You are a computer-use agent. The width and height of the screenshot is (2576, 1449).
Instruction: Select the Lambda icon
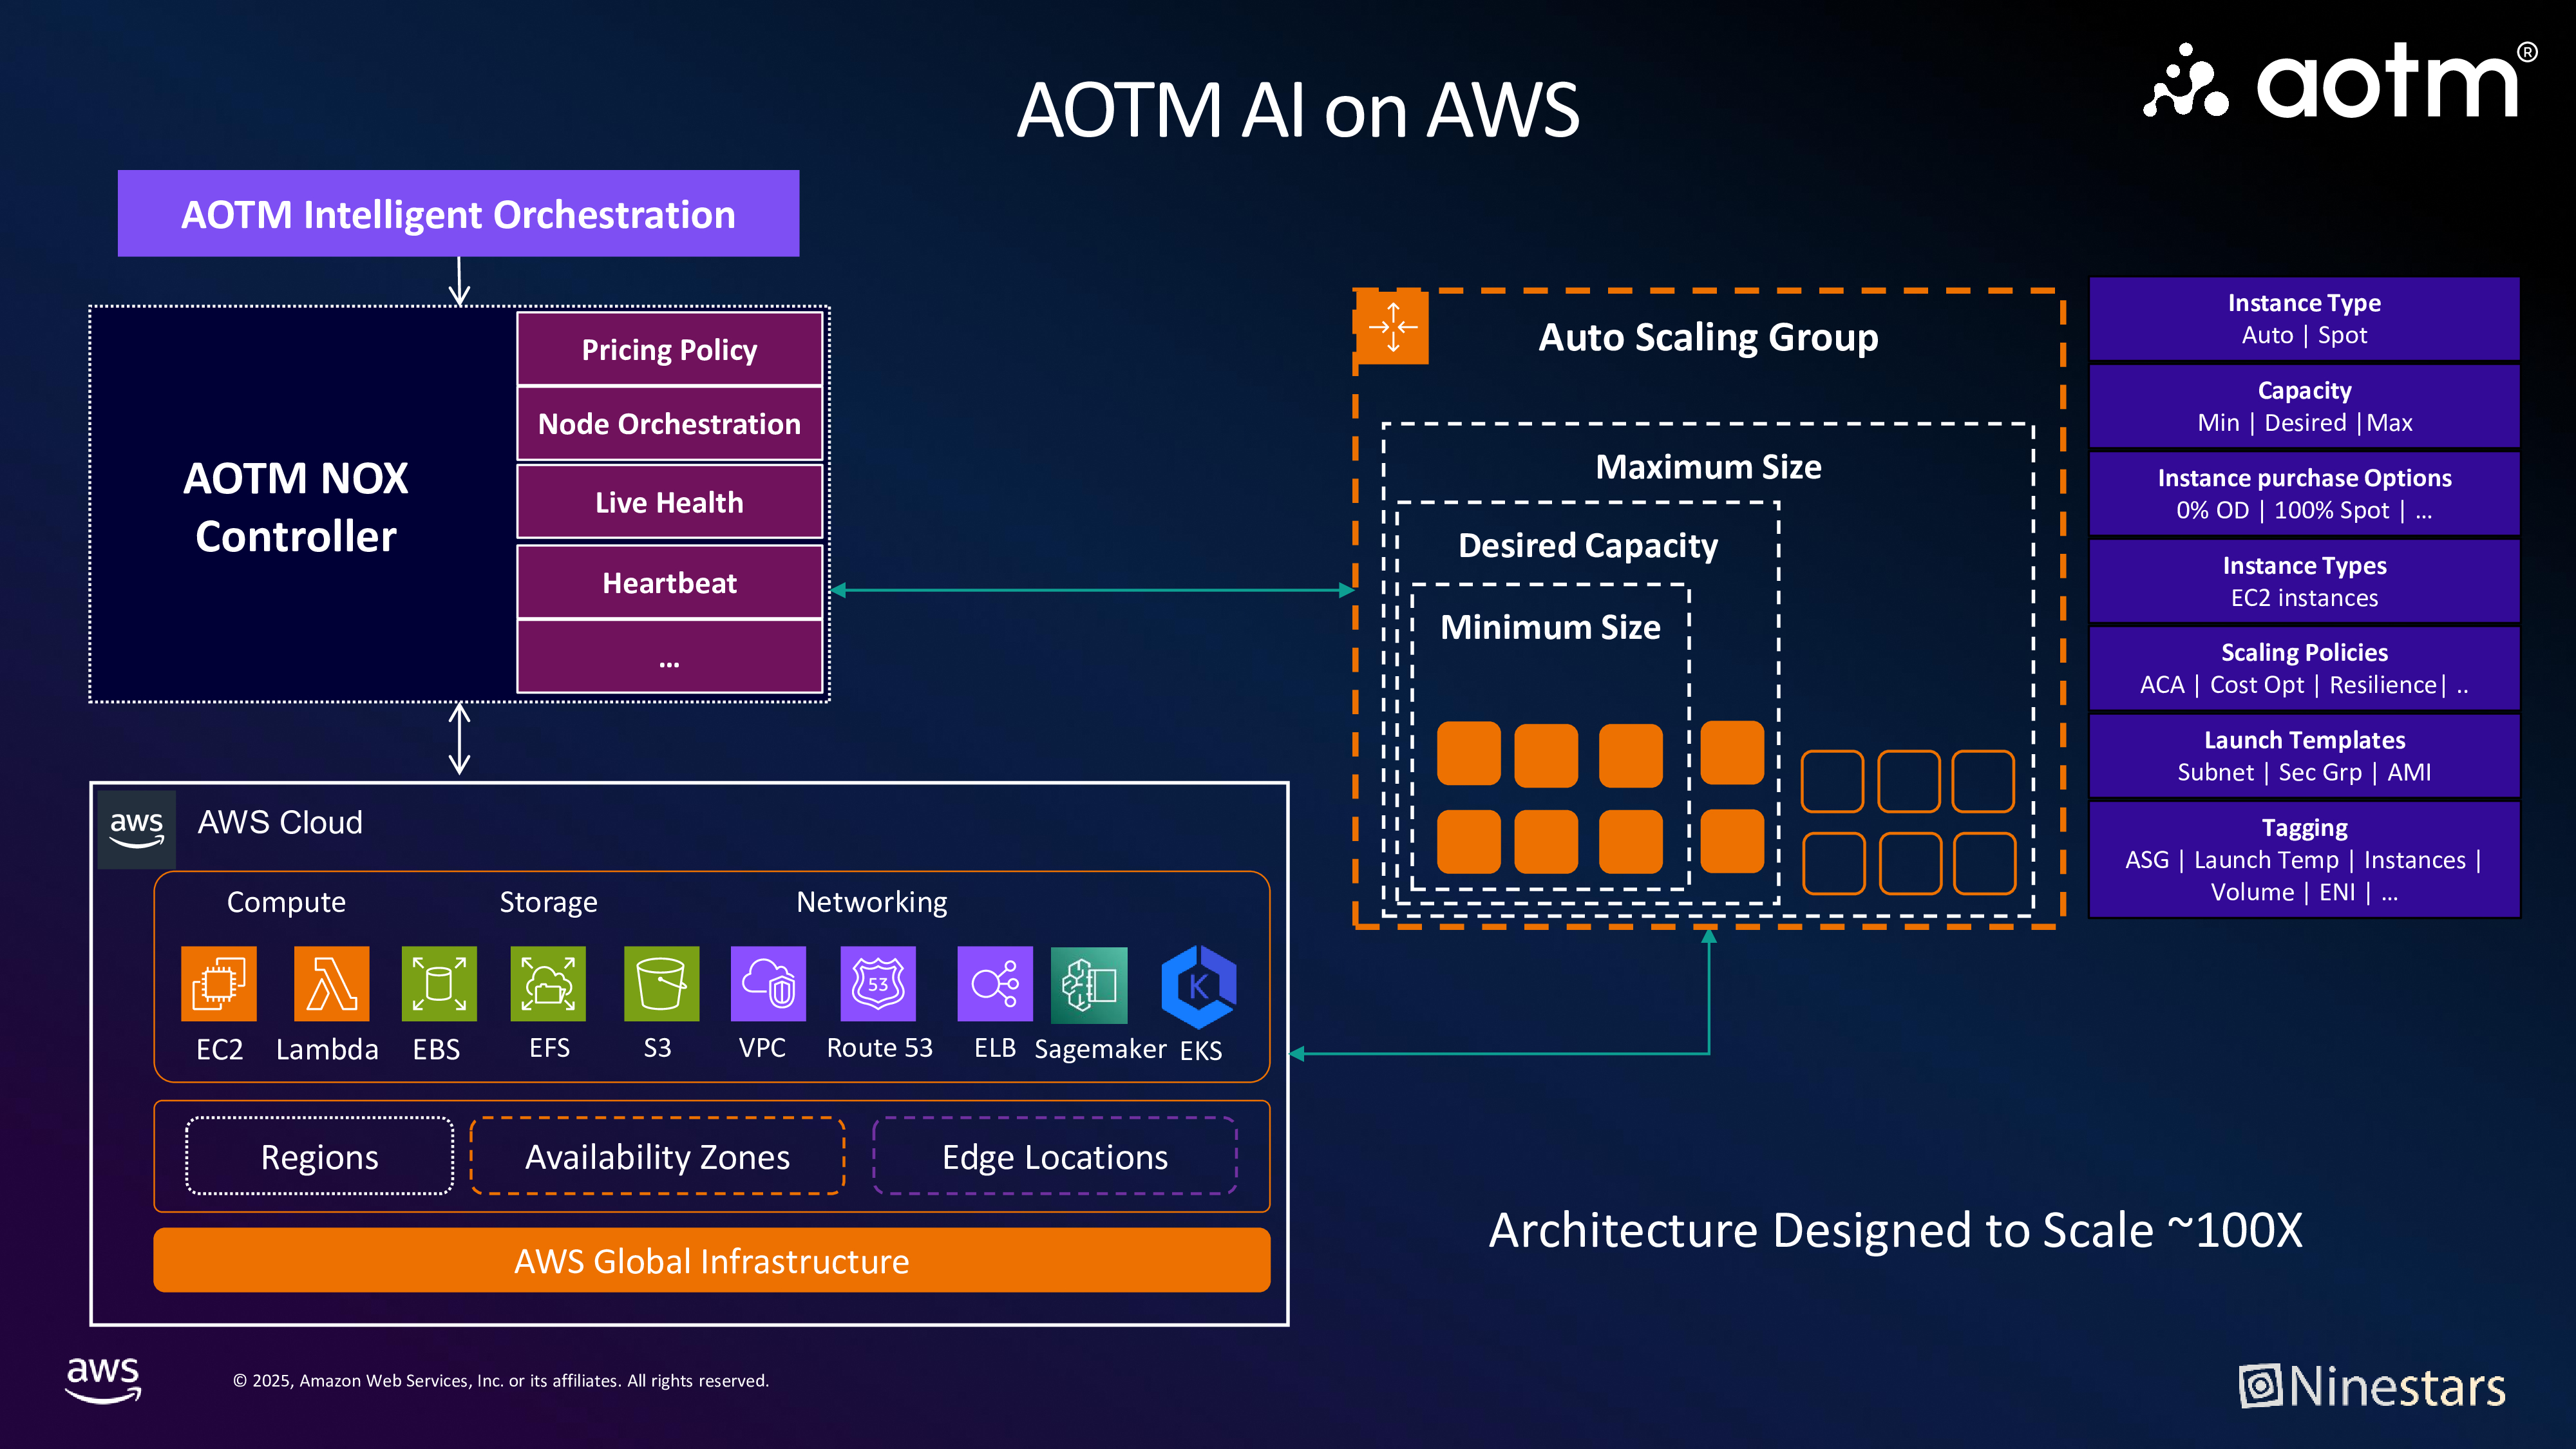point(331,984)
